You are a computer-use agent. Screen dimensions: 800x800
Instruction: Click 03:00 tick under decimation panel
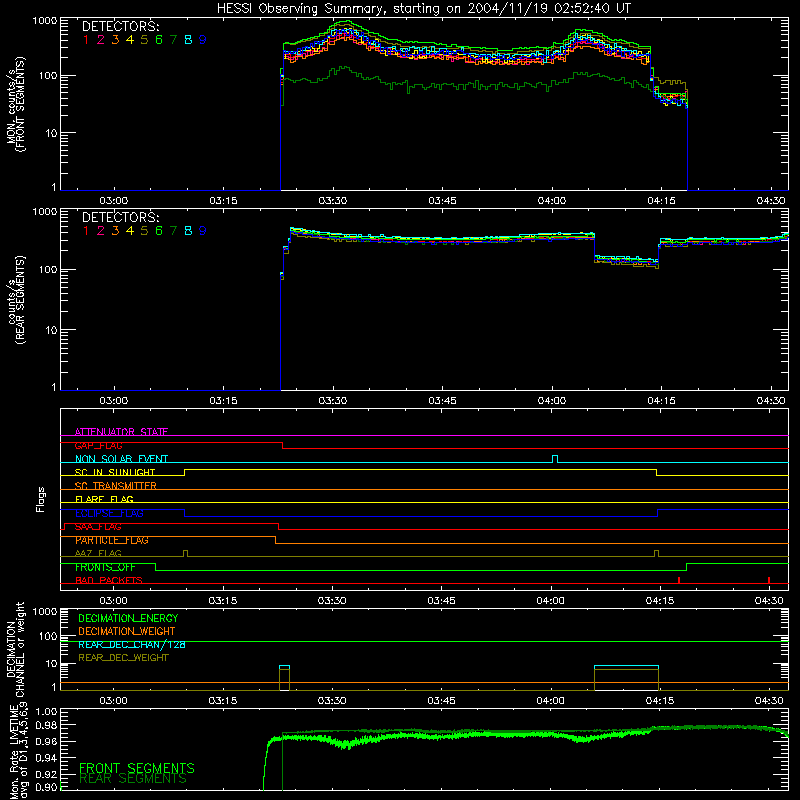113,701
